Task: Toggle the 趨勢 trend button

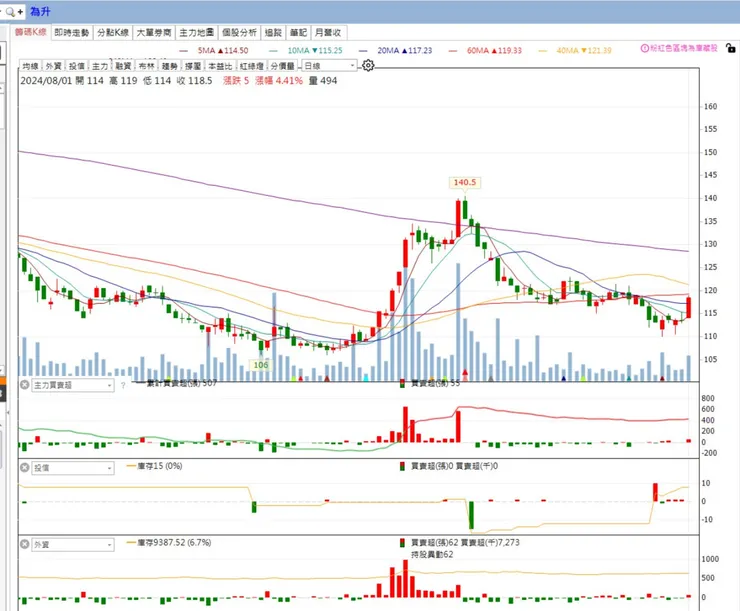Action: (x=169, y=66)
